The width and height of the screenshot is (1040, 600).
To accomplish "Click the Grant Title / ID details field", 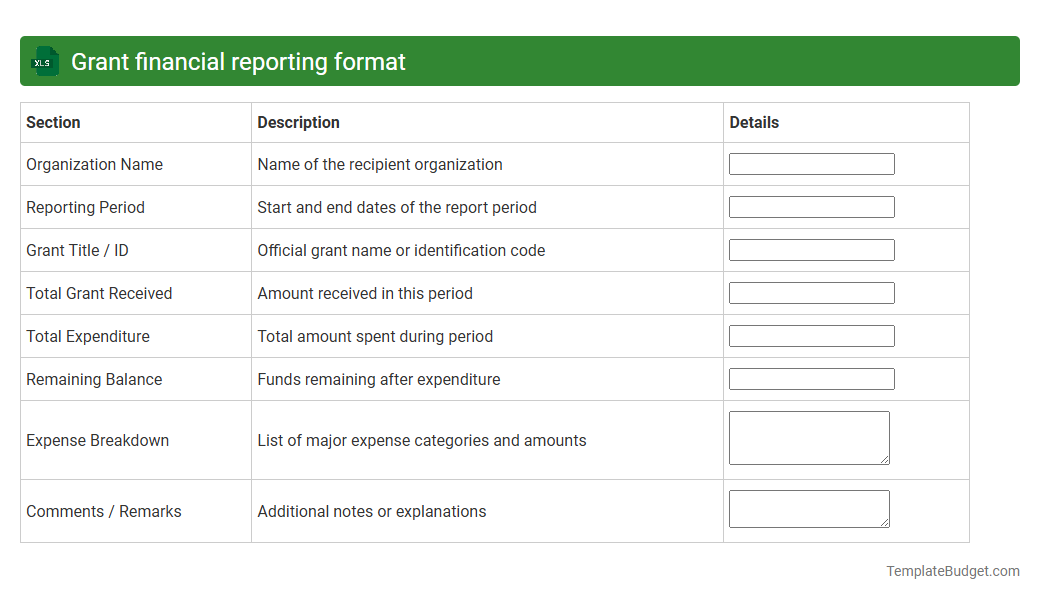I will tap(811, 250).
